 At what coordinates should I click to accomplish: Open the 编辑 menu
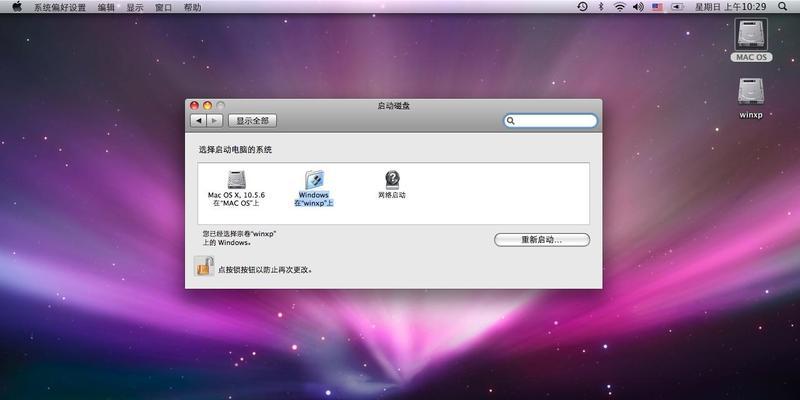pos(106,7)
